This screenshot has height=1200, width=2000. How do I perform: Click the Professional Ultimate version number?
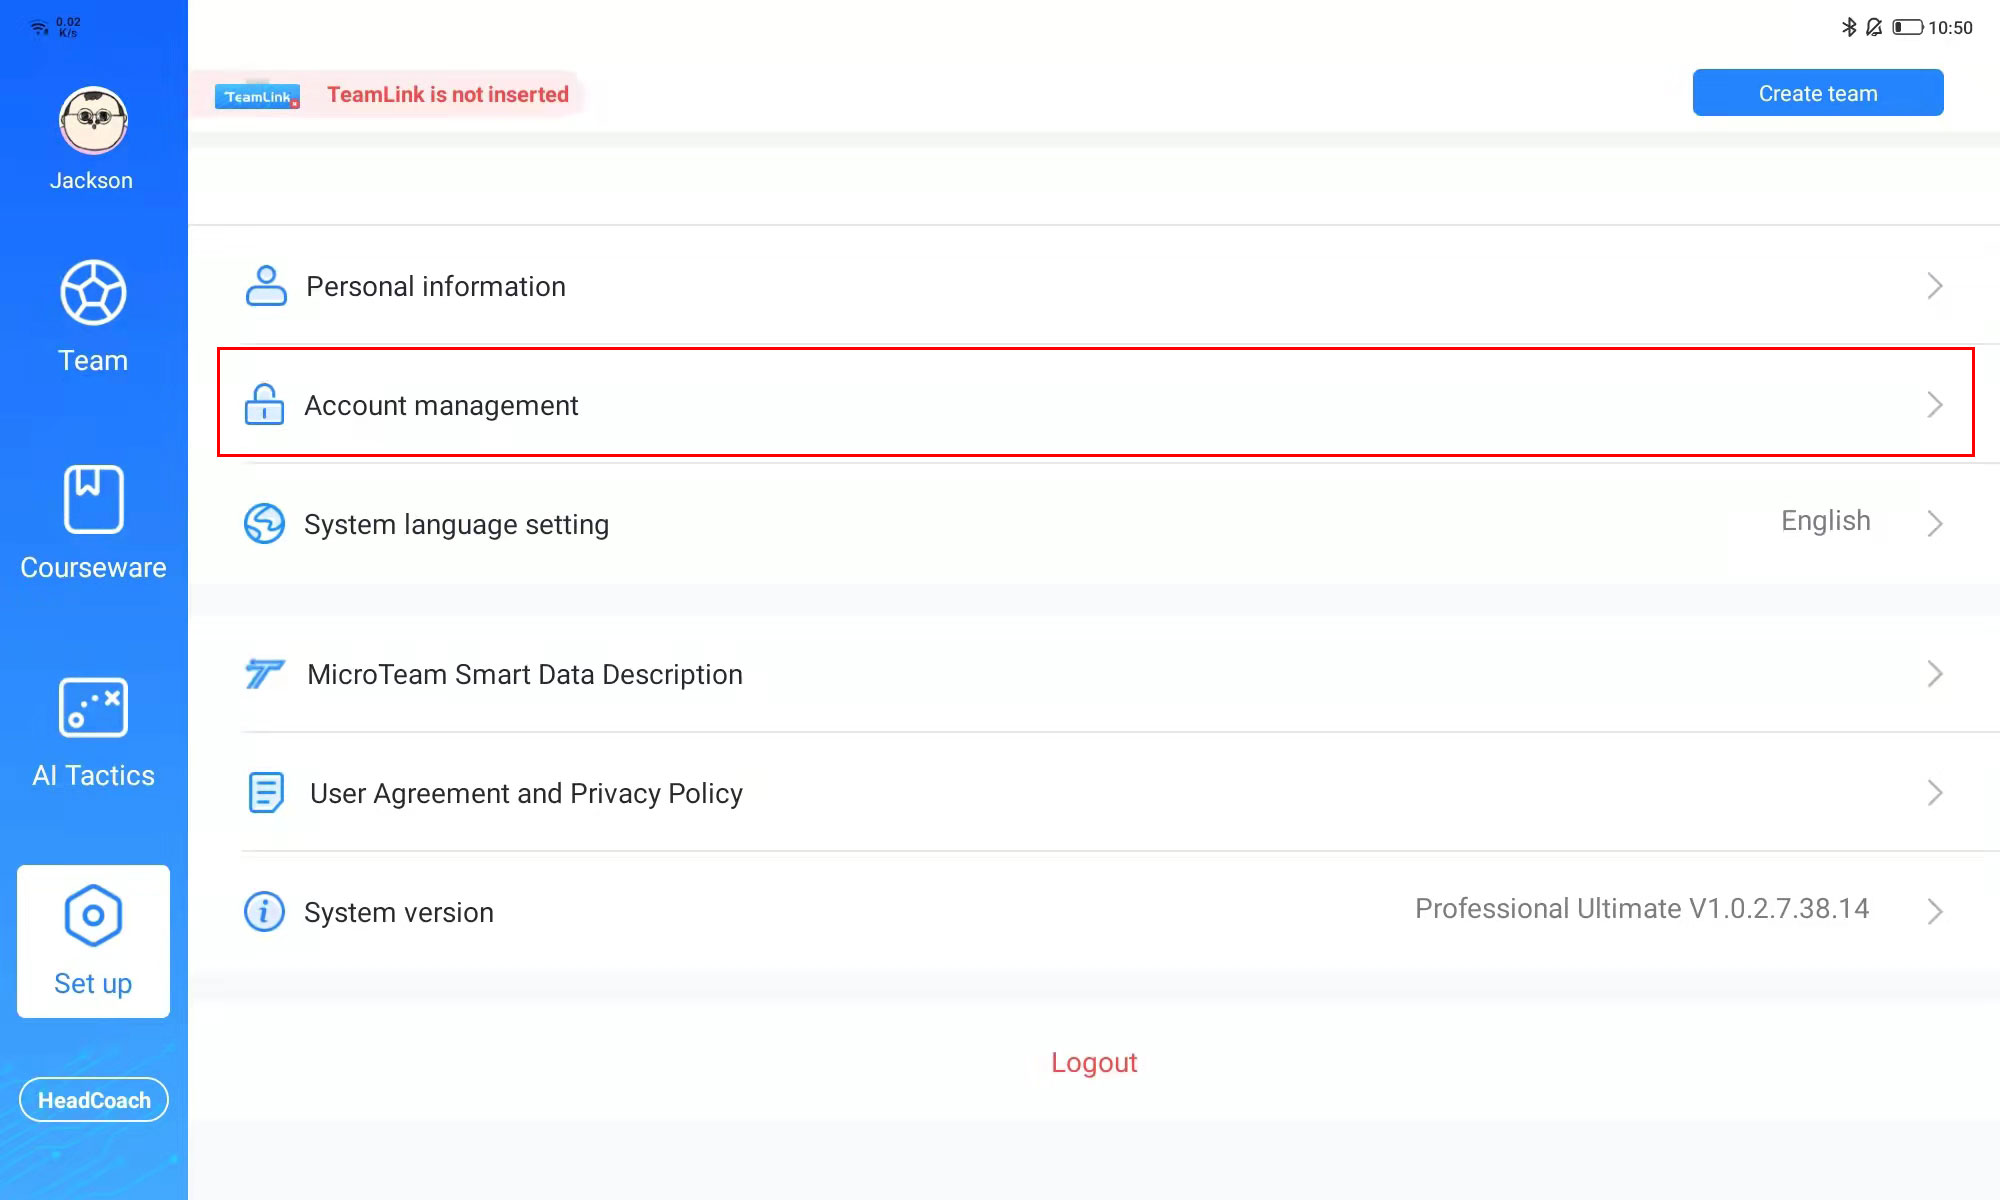tap(1642, 908)
